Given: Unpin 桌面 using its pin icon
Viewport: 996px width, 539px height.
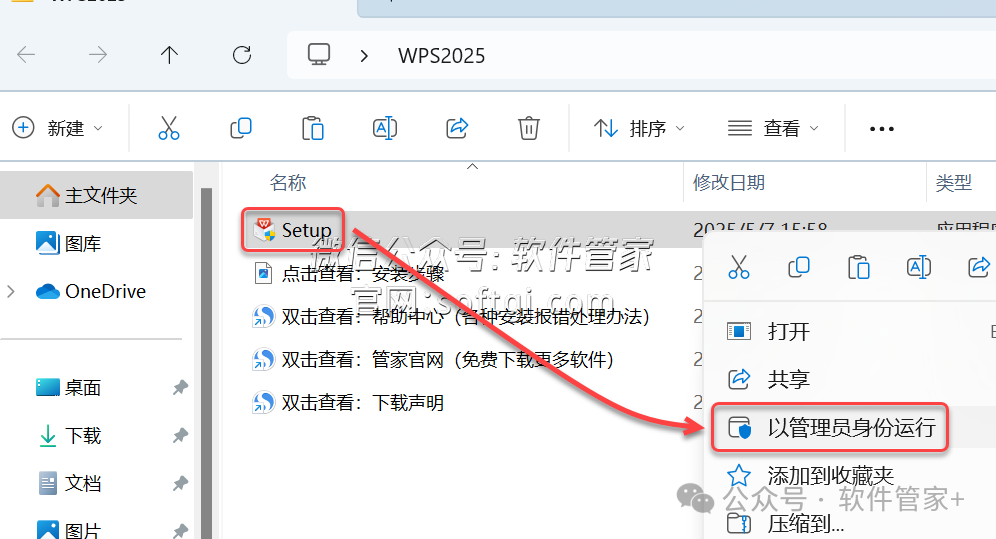Looking at the screenshot, I should coord(180,387).
